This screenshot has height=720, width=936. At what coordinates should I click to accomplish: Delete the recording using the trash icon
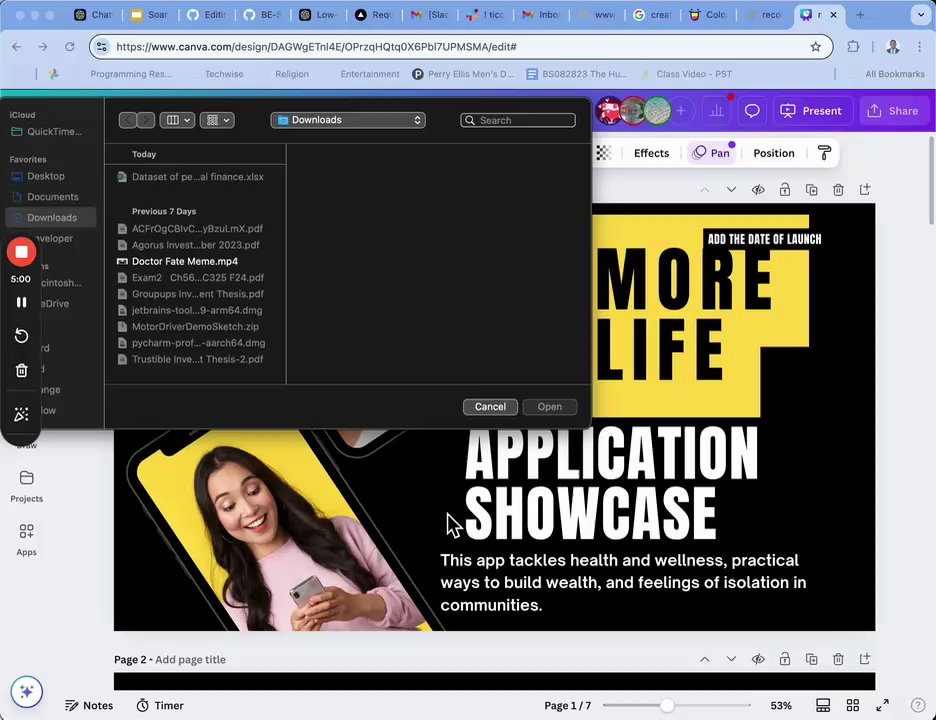21,370
